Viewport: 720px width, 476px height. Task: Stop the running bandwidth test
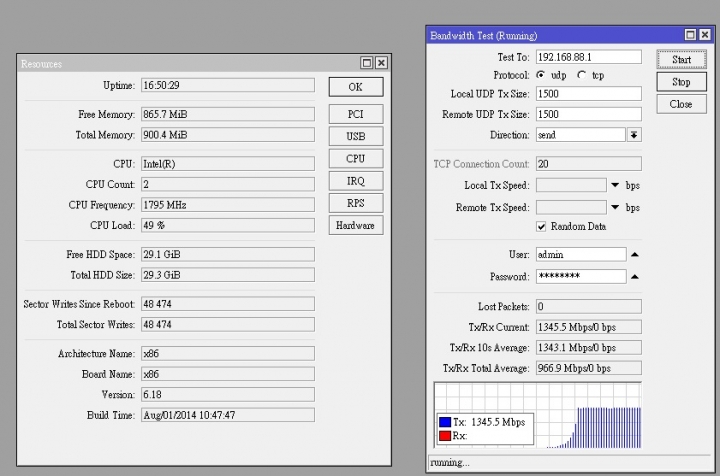[x=681, y=82]
